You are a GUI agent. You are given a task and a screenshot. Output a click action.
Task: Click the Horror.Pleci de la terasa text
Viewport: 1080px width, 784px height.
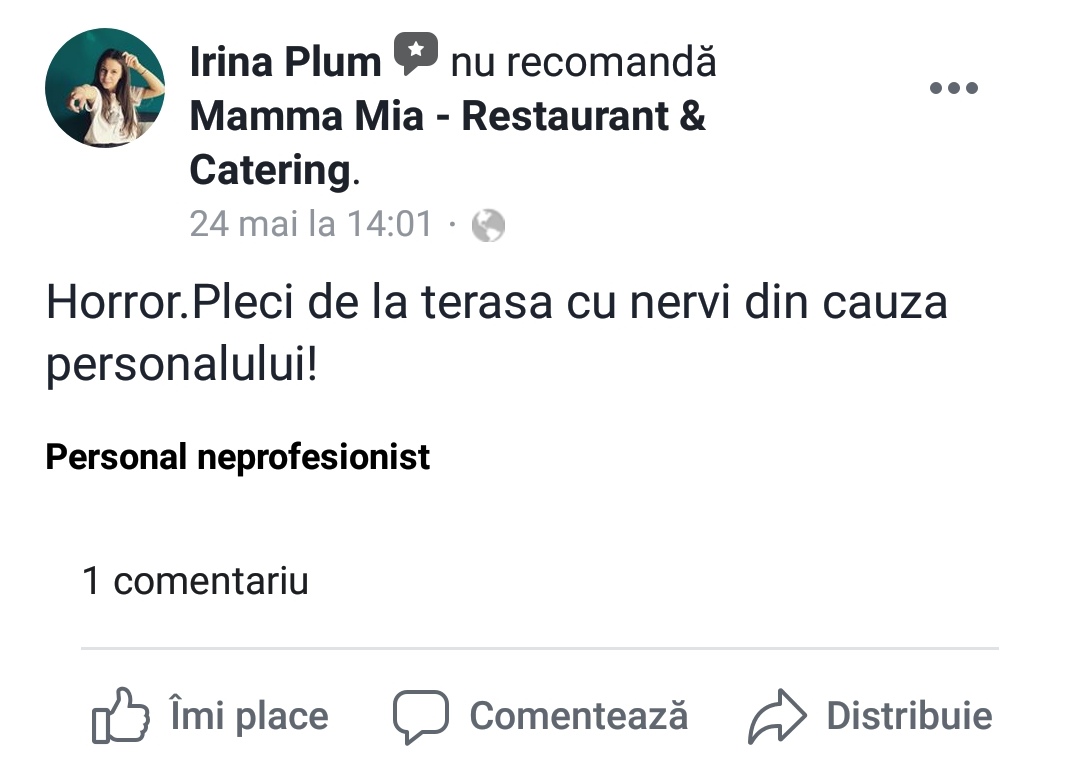300,302
